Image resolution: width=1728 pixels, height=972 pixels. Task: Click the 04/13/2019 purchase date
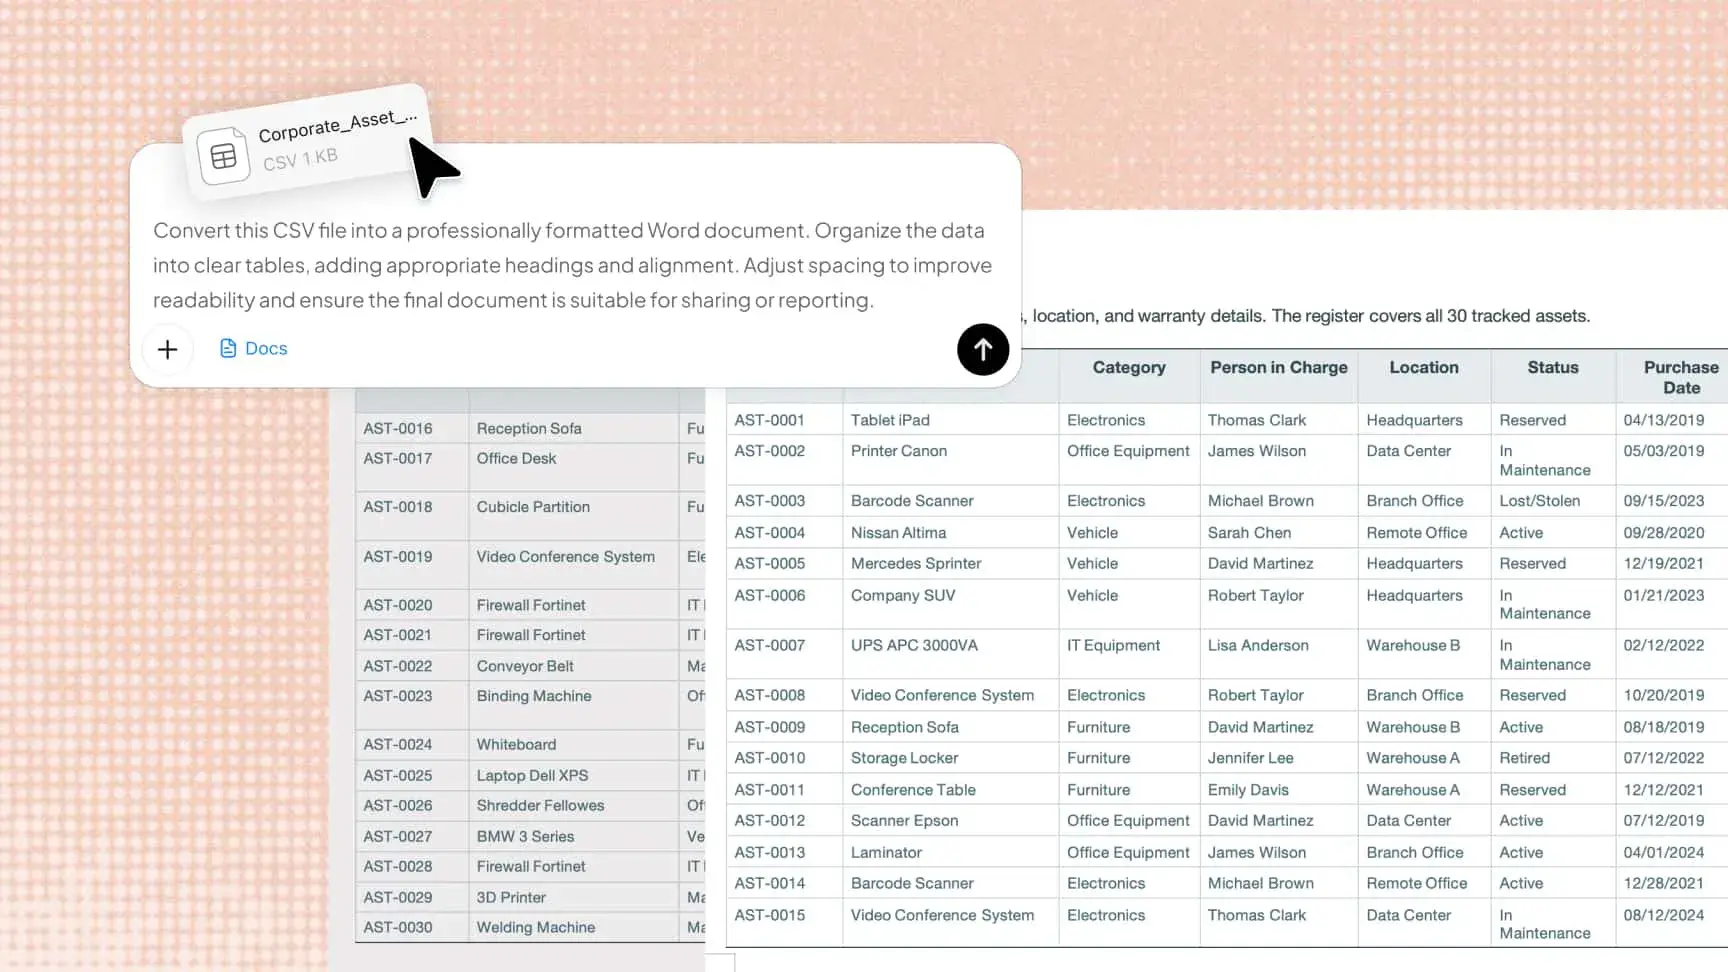tap(1664, 420)
